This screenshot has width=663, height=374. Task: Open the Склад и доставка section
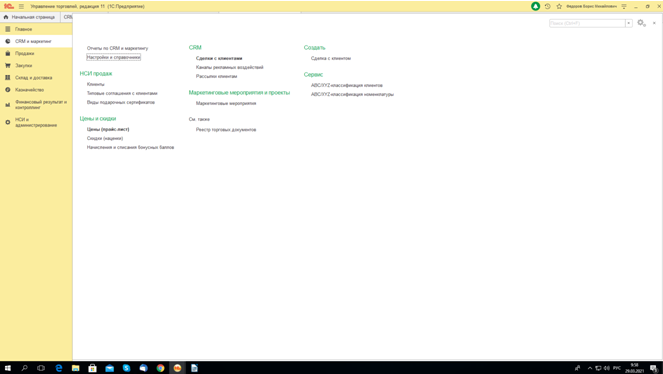[36, 78]
